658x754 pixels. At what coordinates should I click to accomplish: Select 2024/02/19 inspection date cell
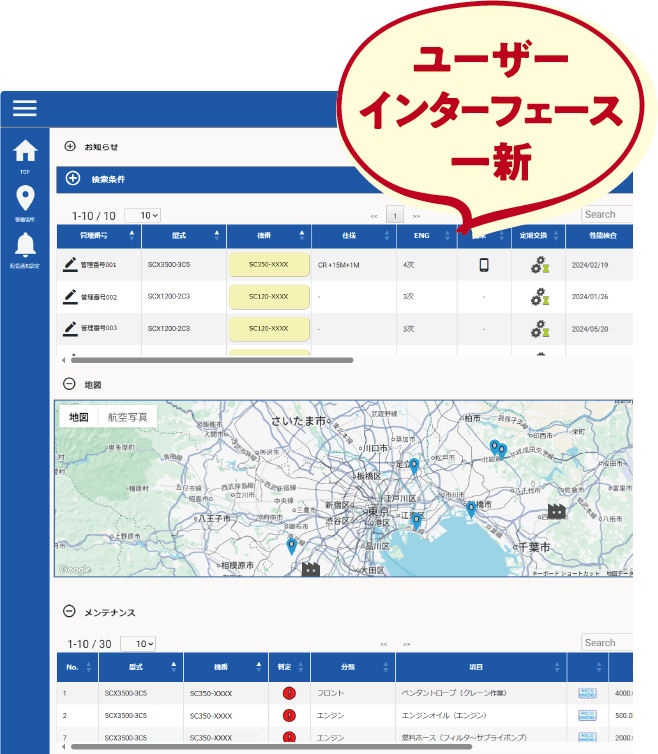[x=590, y=265]
